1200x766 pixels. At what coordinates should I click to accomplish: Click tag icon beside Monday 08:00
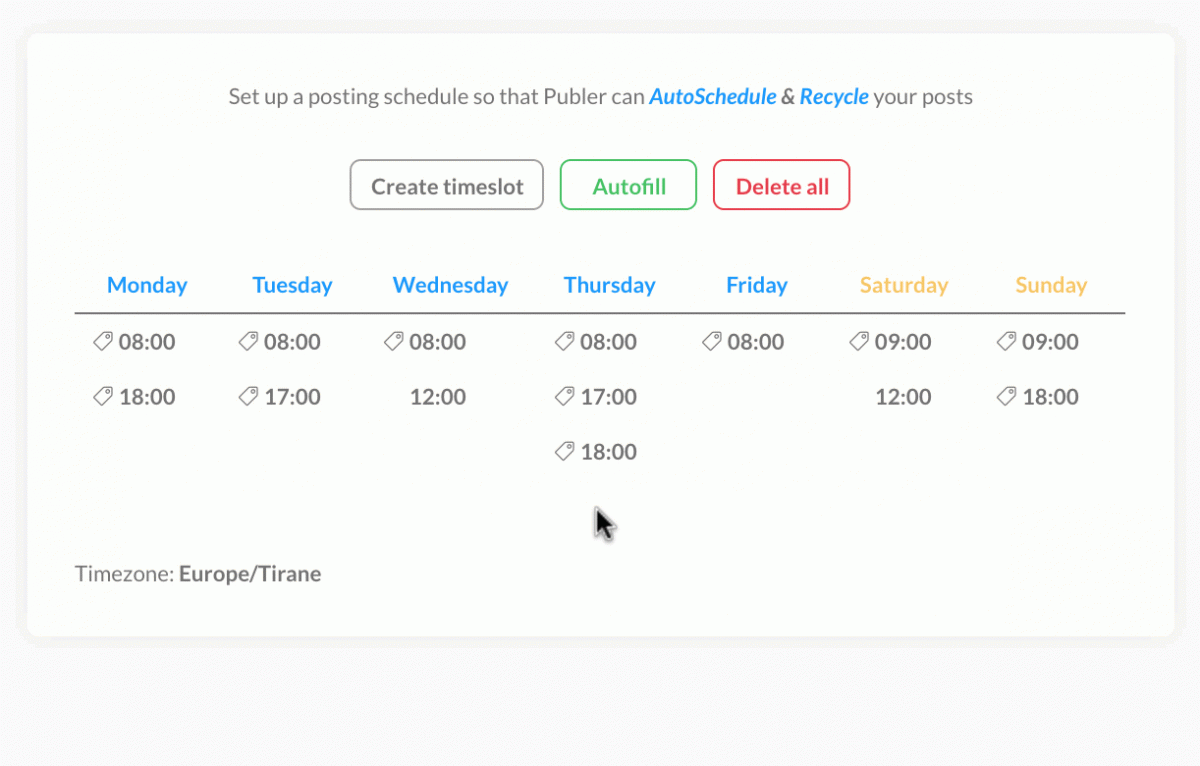(102, 342)
